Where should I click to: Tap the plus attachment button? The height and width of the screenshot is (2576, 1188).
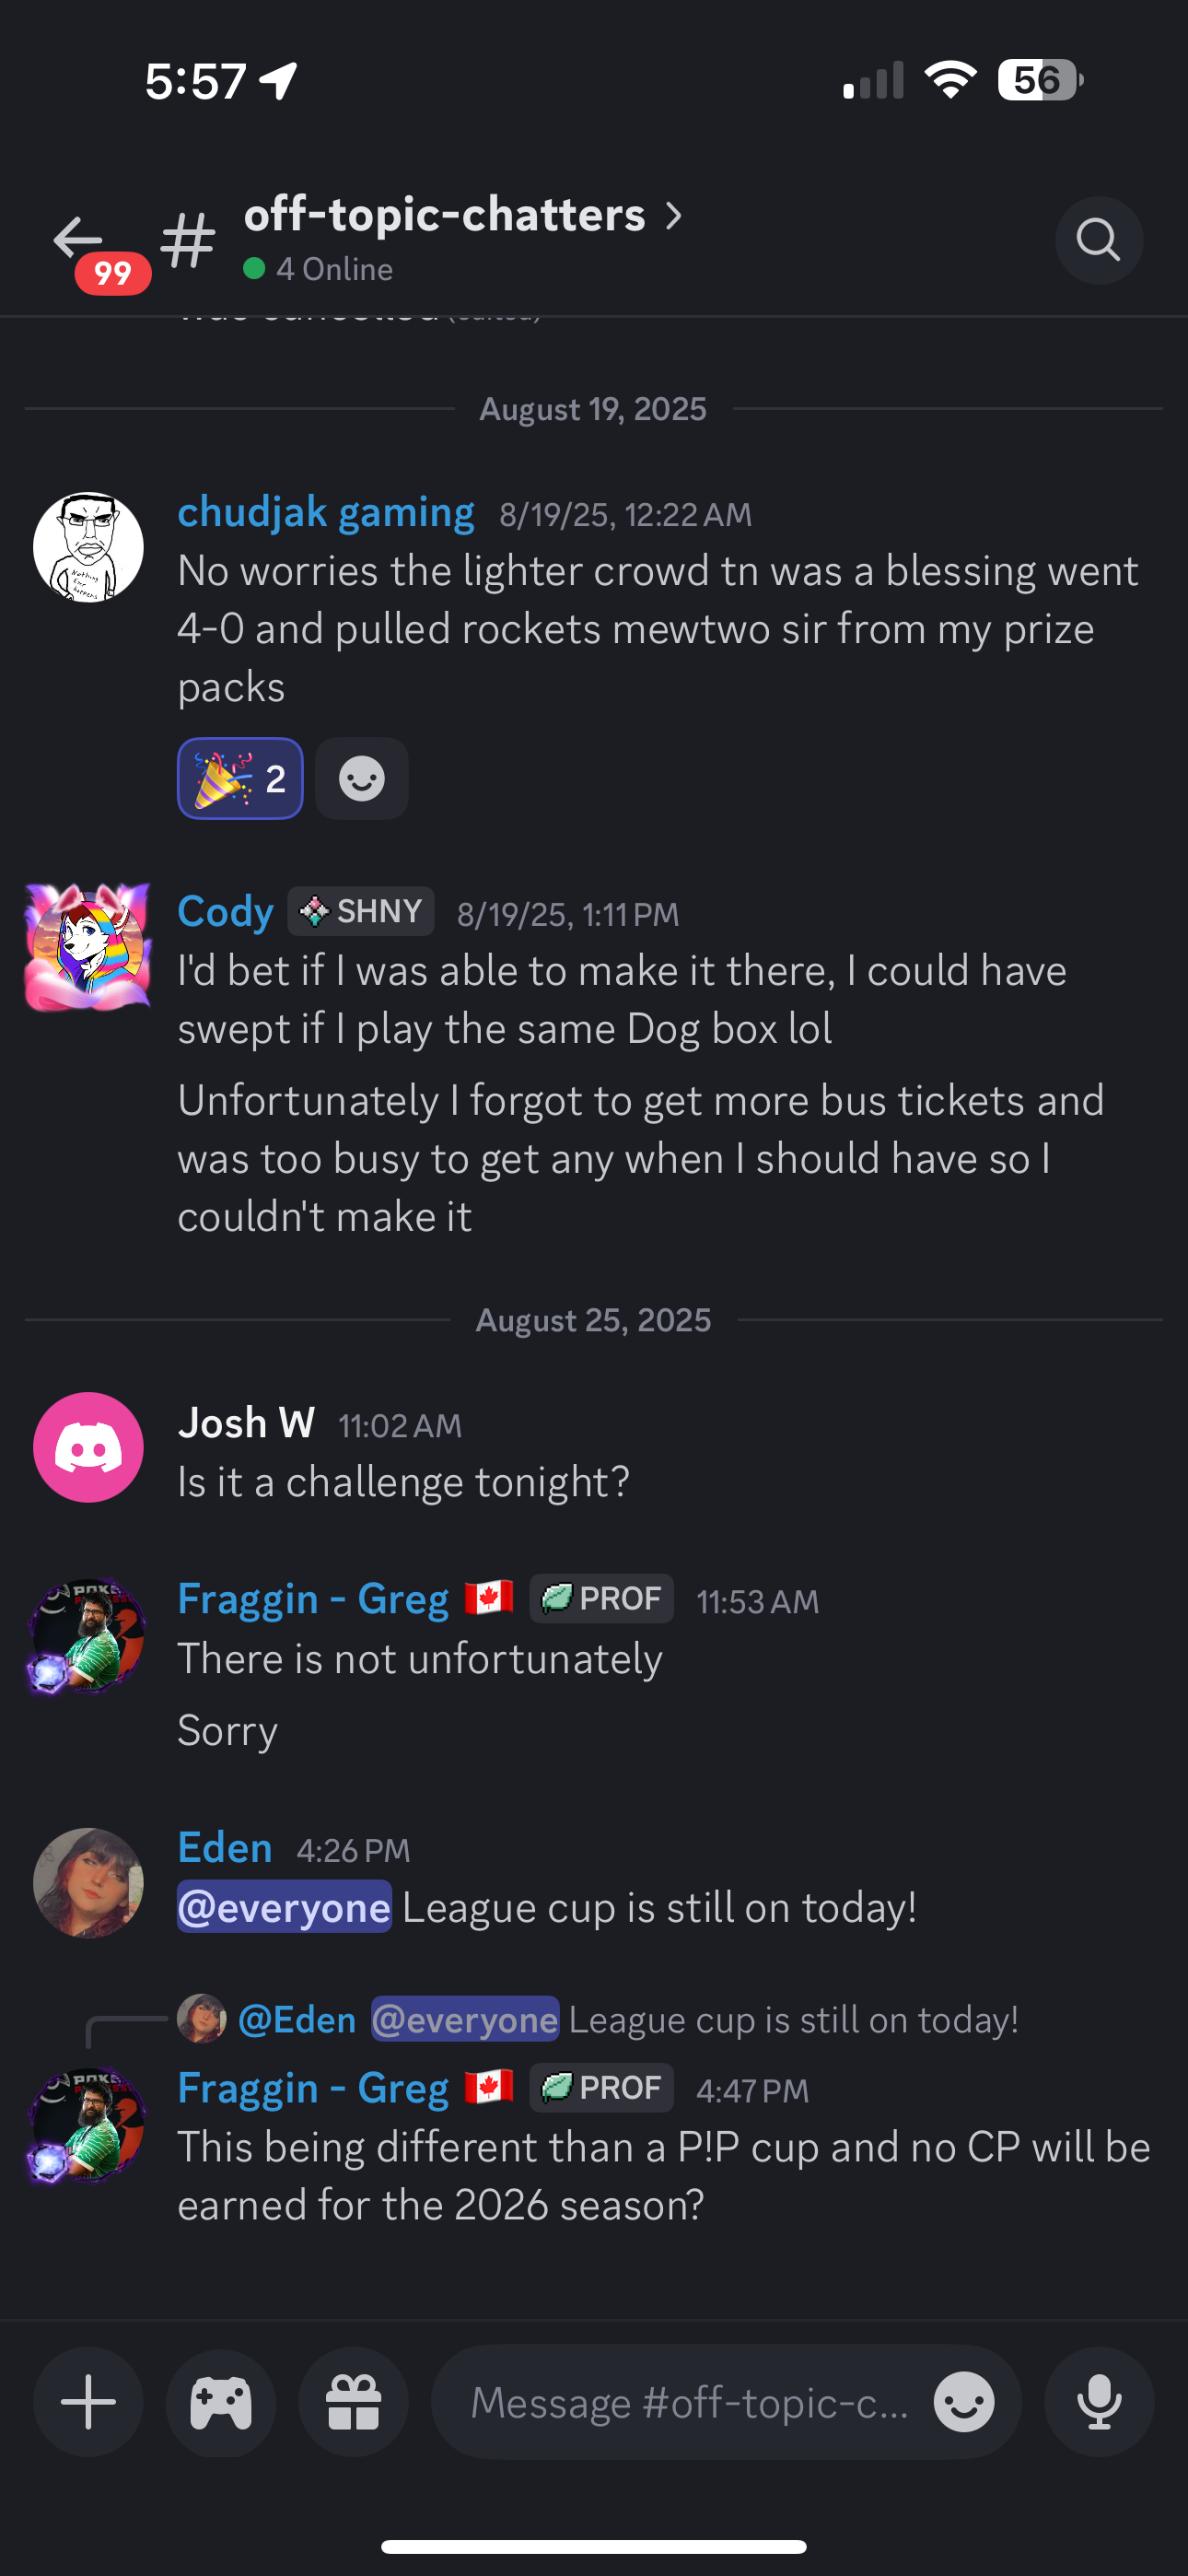[88, 2402]
